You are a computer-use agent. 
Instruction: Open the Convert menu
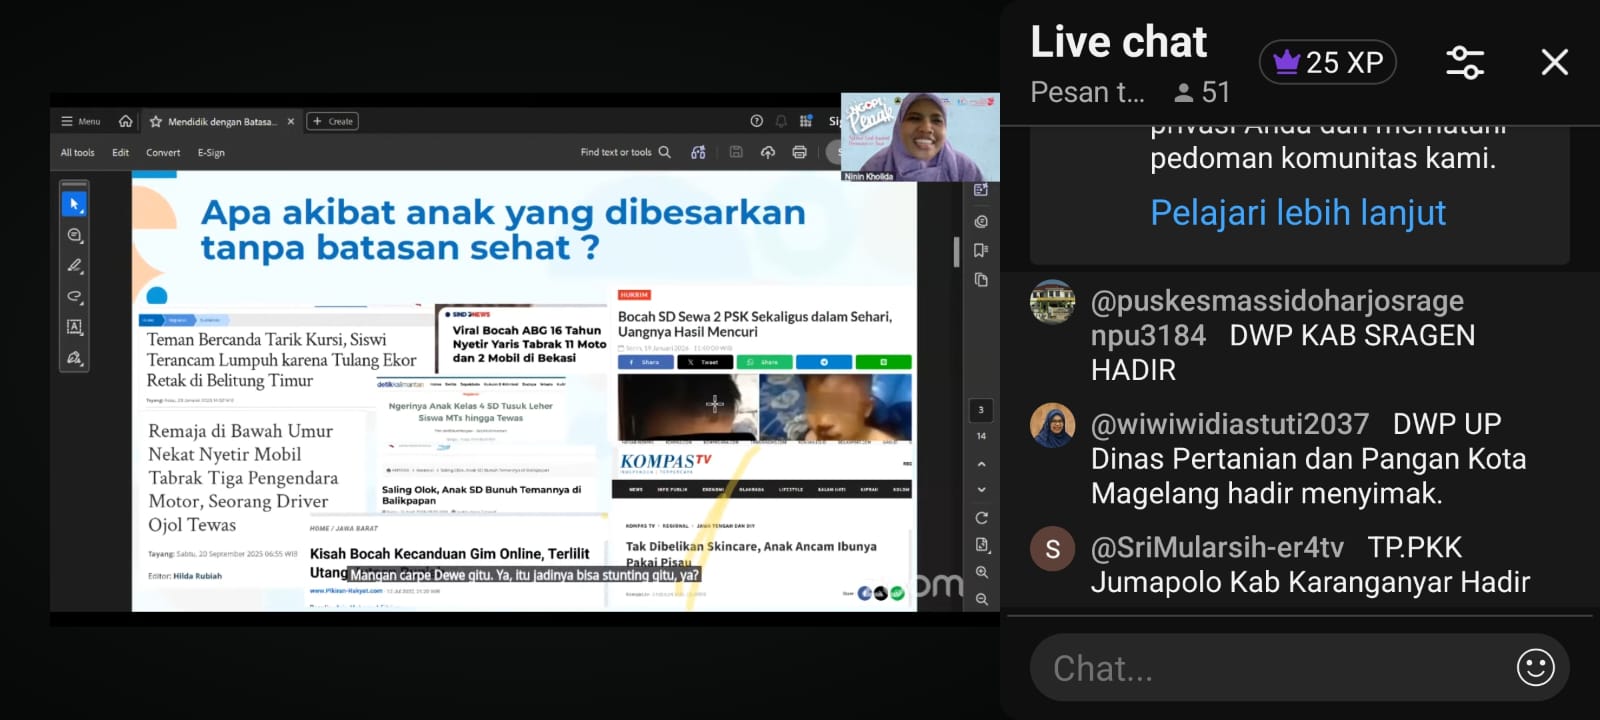tap(163, 153)
